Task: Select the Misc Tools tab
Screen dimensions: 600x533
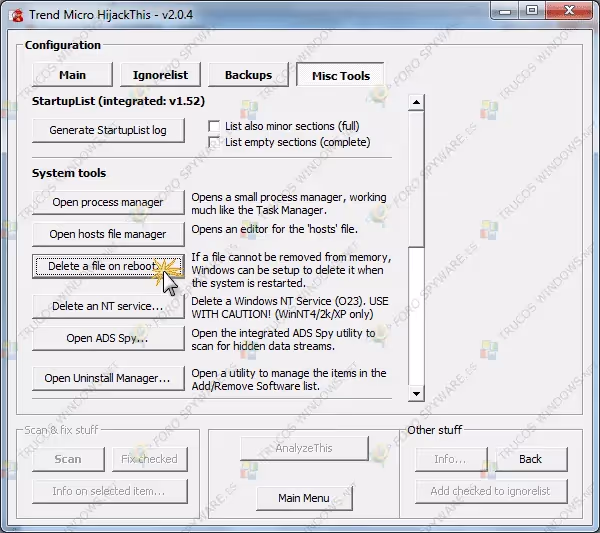Action: pyautogui.click(x=341, y=75)
